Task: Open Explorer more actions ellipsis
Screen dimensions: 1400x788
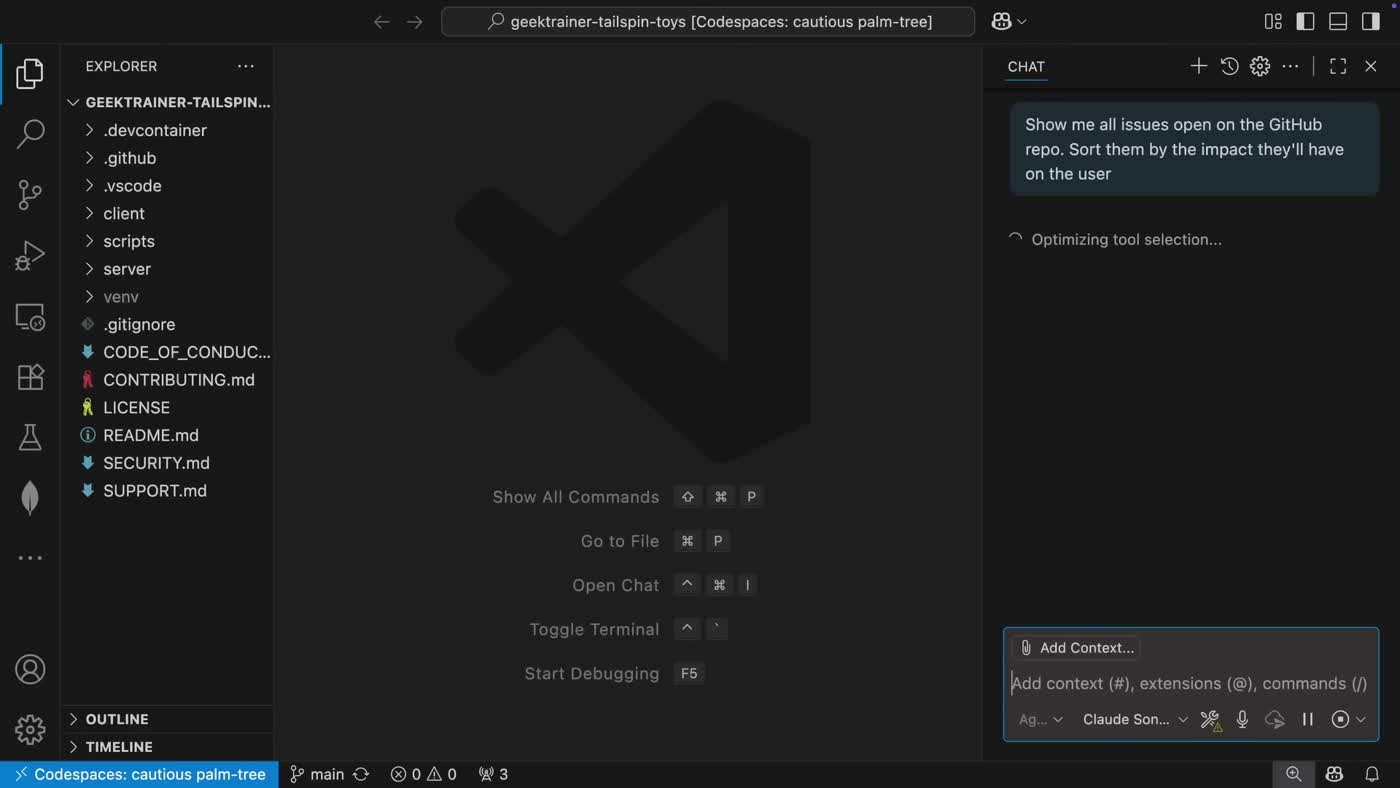Action: 246,66
